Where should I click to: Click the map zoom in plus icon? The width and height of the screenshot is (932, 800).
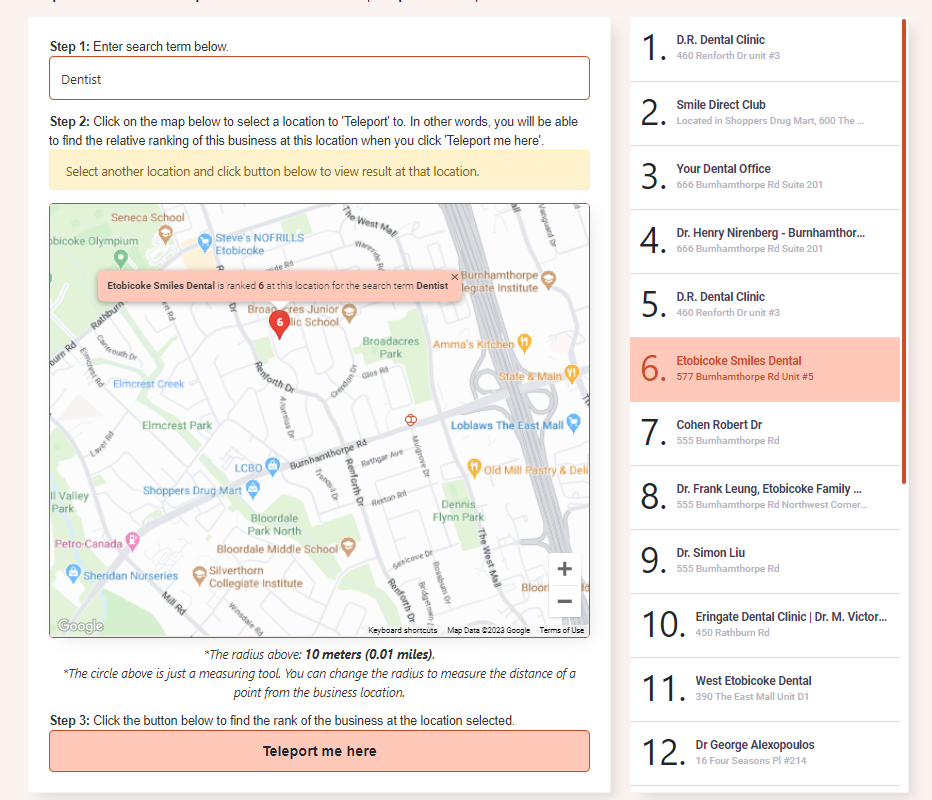(x=564, y=568)
